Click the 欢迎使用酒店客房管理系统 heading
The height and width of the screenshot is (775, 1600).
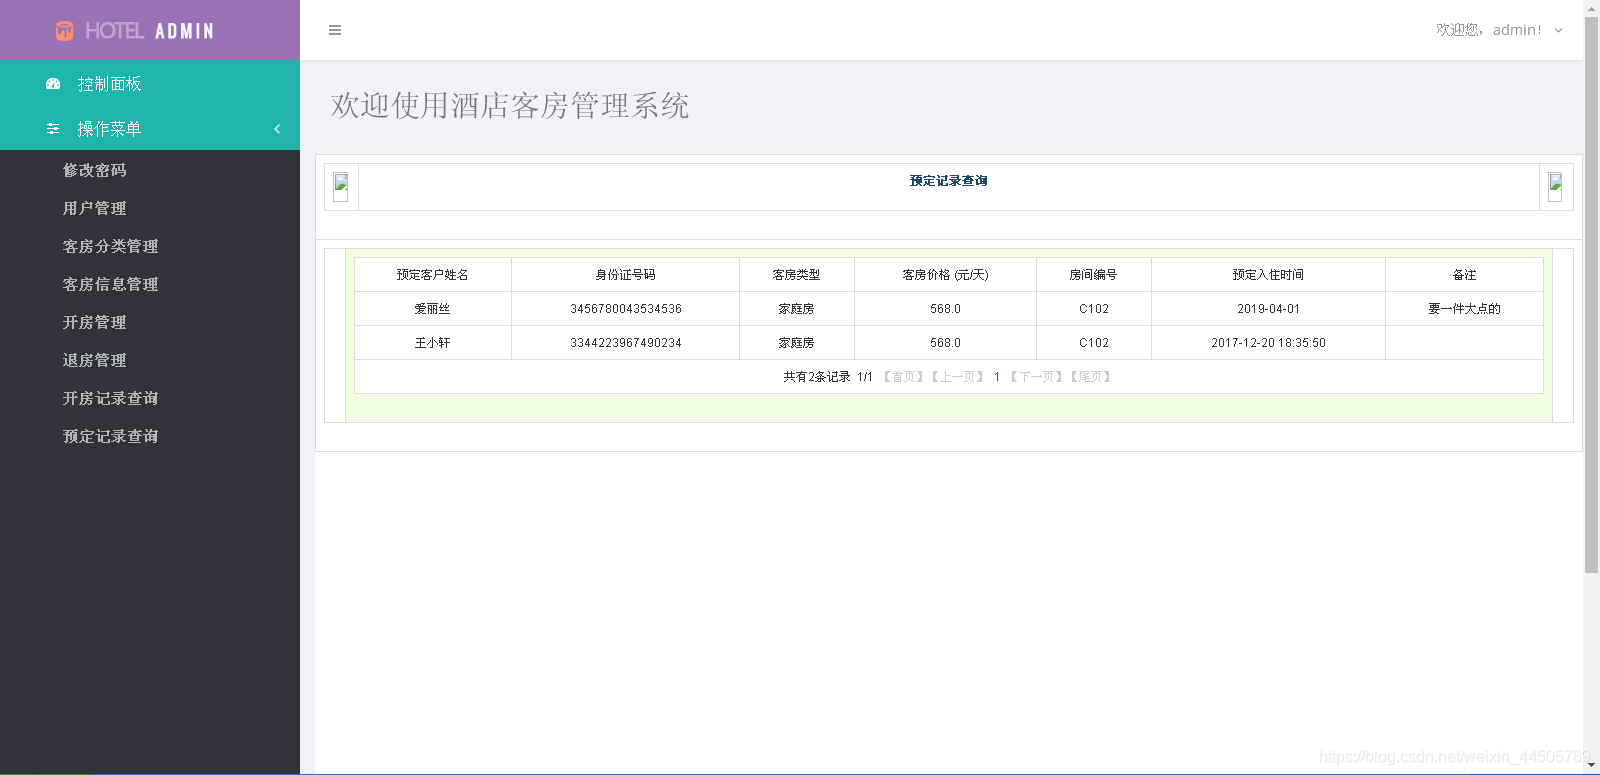[510, 106]
